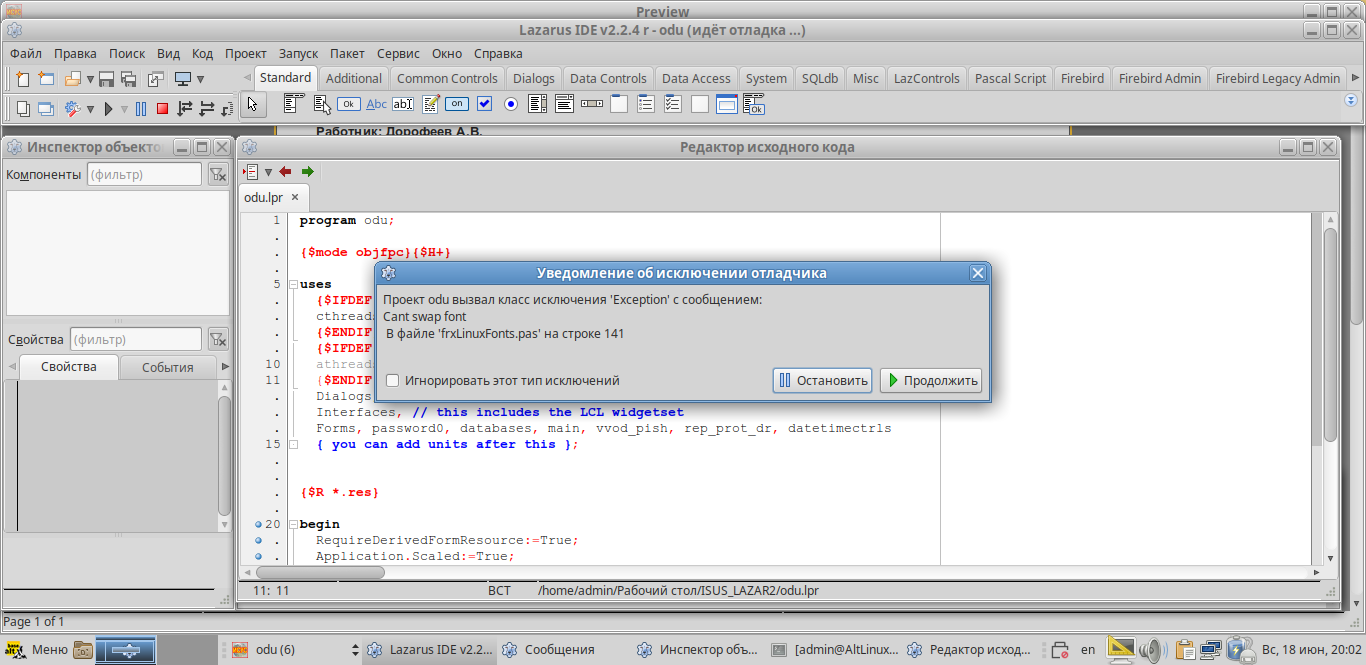Open the Проект menu
Image resolution: width=1366 pixels, height=665 pixels.
(x=245, y=54)
